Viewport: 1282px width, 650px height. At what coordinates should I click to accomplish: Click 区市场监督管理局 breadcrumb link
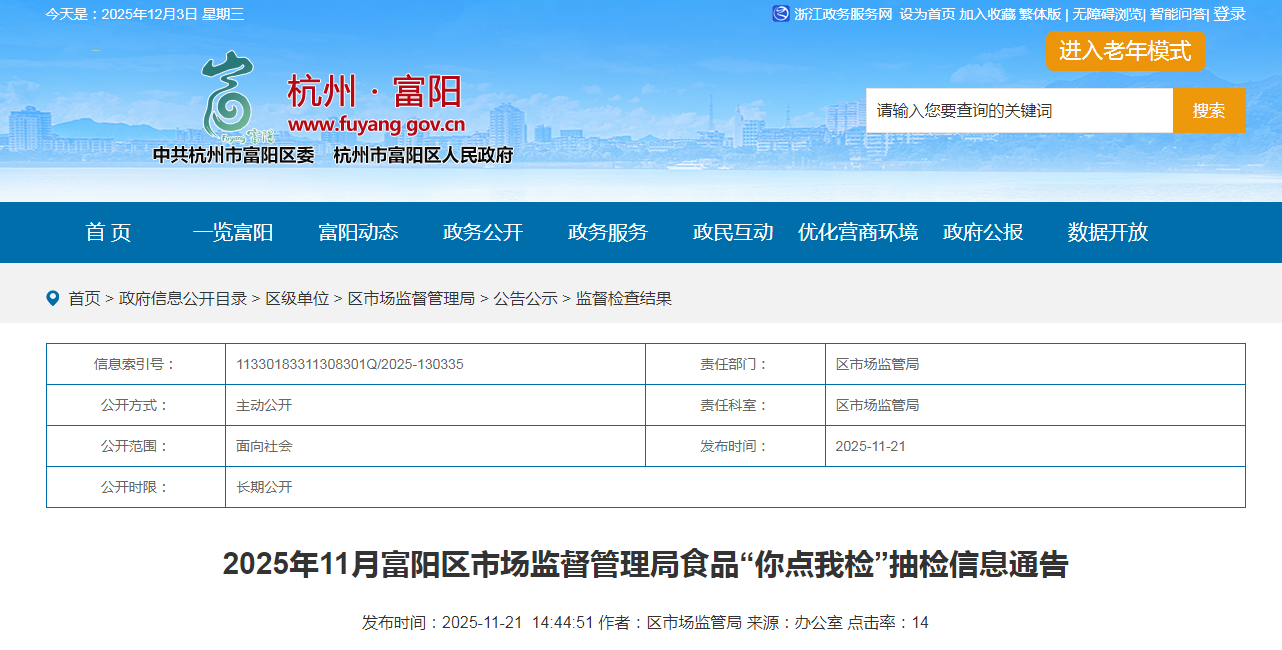[411, 298]
